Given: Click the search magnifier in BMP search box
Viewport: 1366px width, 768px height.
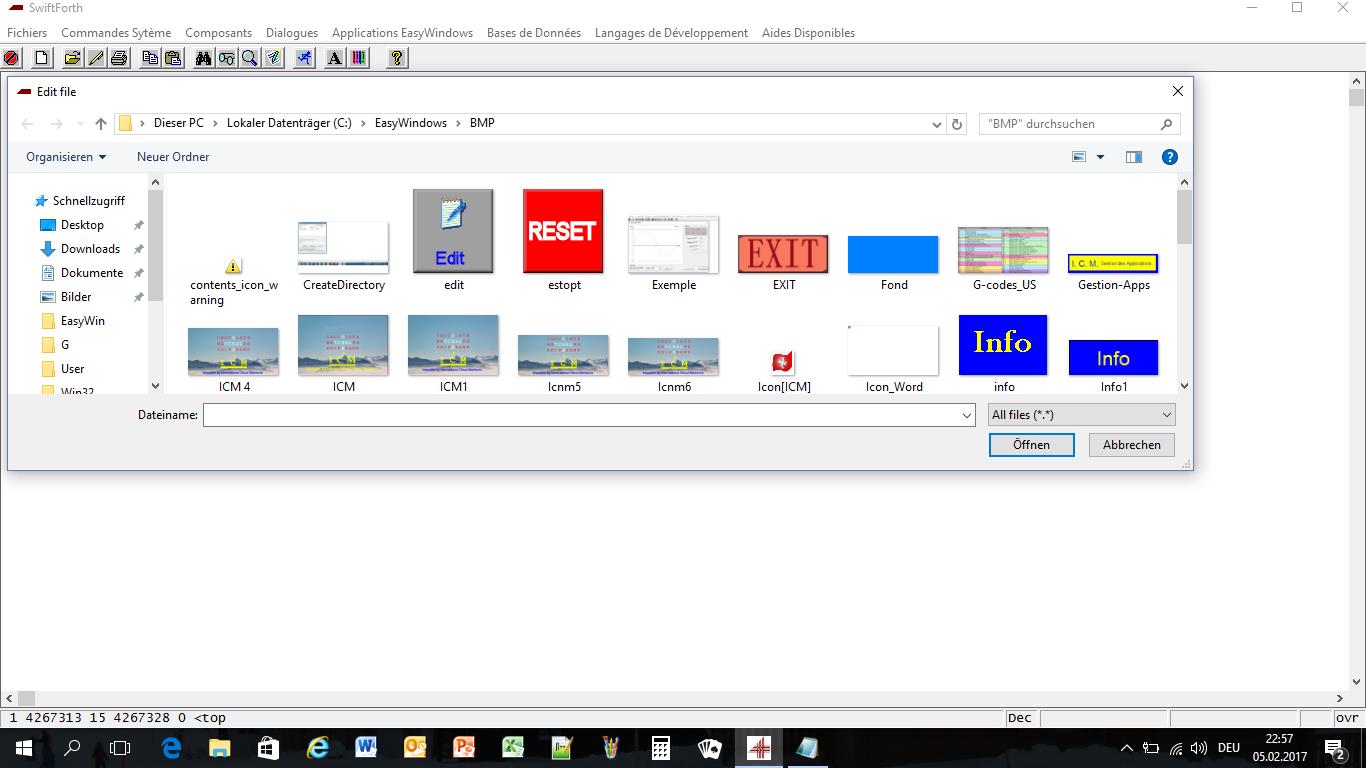Looking at the screenshot, I should [1166, 124].
